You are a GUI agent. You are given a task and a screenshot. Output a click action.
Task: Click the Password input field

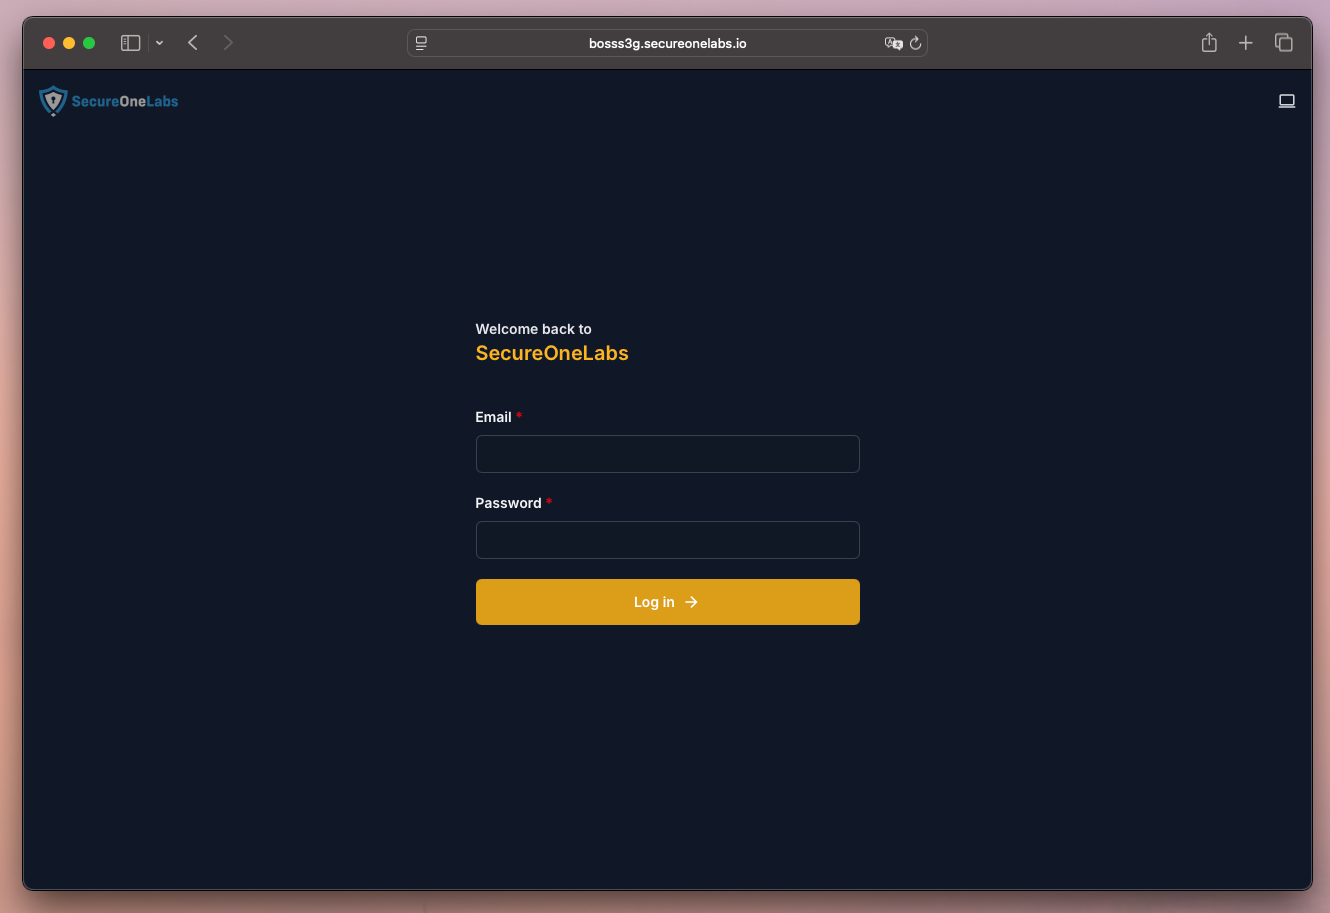(667, 540)
